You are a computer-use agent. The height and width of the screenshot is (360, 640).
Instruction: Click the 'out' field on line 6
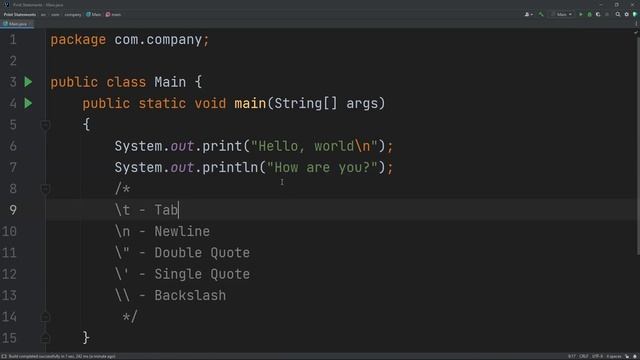pyautogui.click(x=182, y=146)
